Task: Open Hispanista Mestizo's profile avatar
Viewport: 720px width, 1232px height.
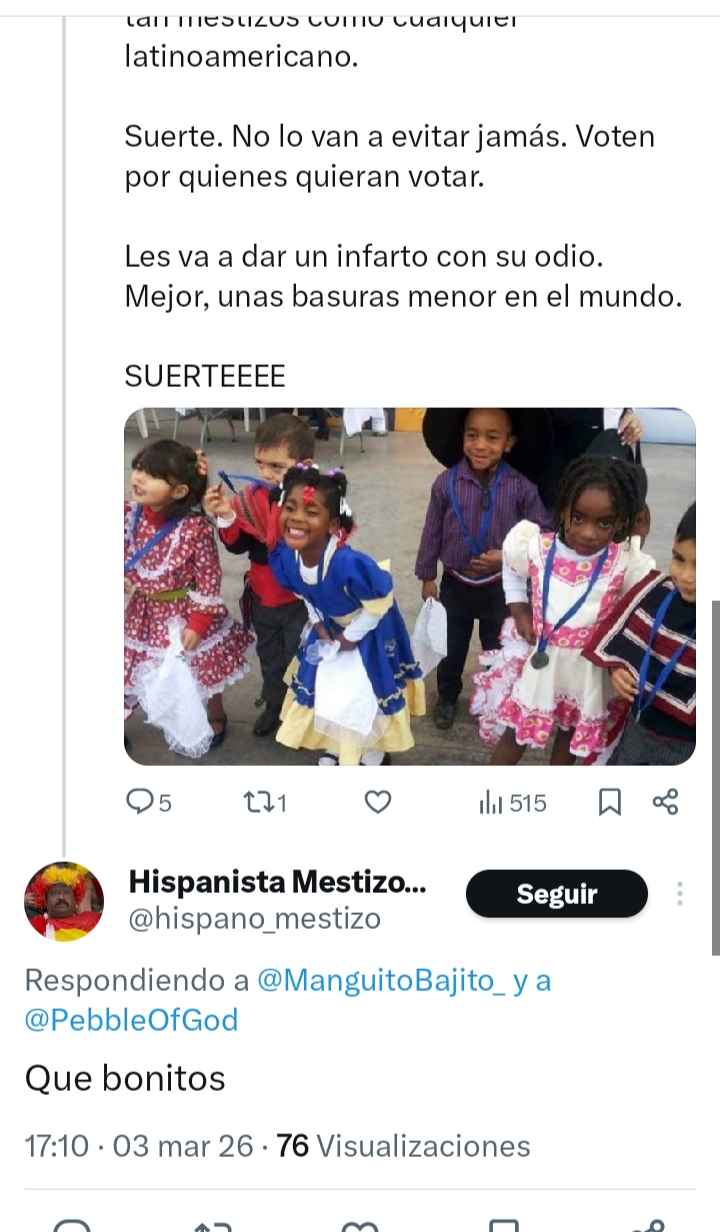Action: point(64,901)
